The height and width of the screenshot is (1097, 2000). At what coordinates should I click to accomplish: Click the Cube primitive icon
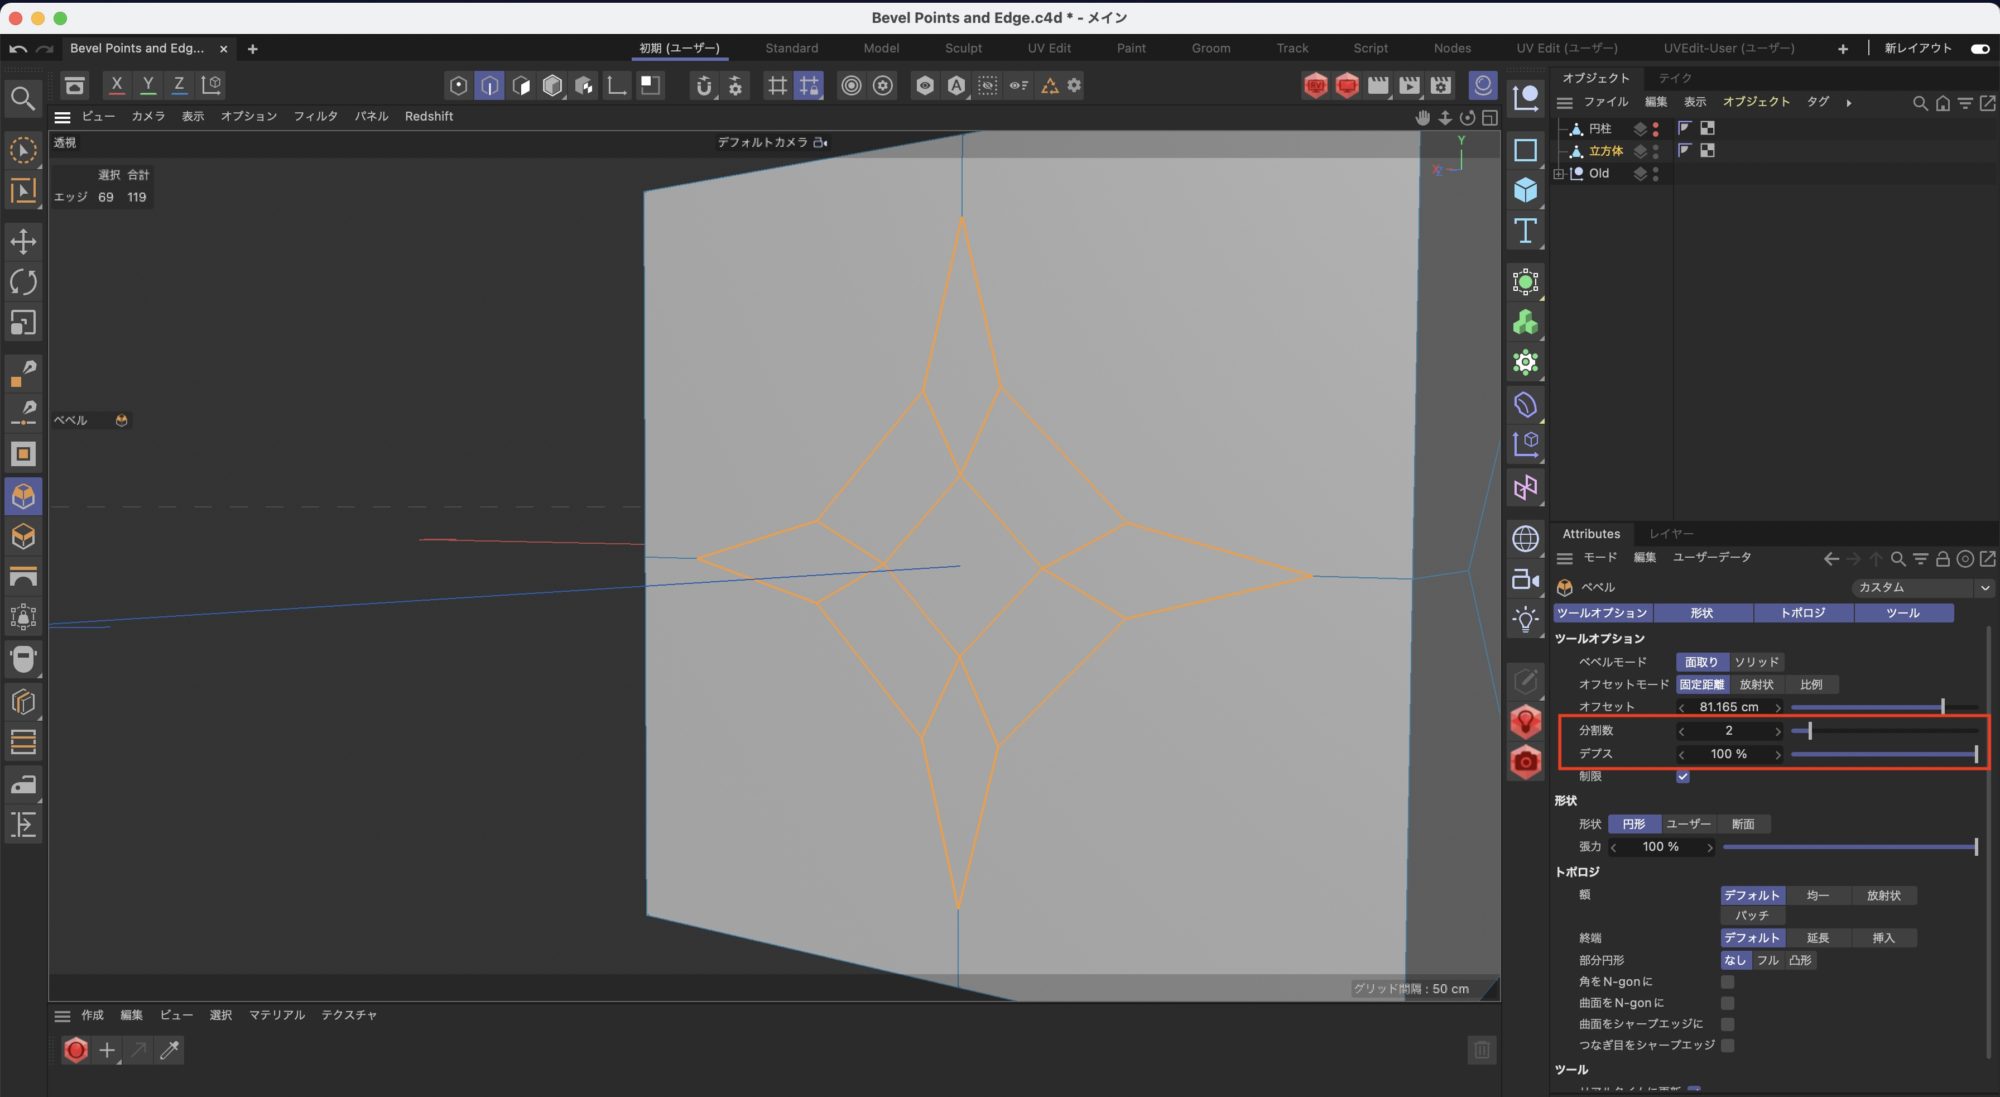[1525, 190]
